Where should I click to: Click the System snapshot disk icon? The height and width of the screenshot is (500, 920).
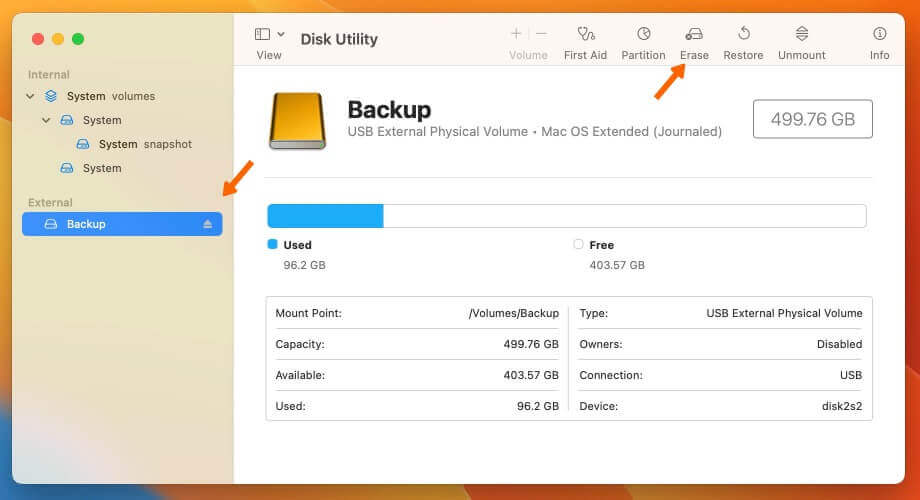coord(83,144)
